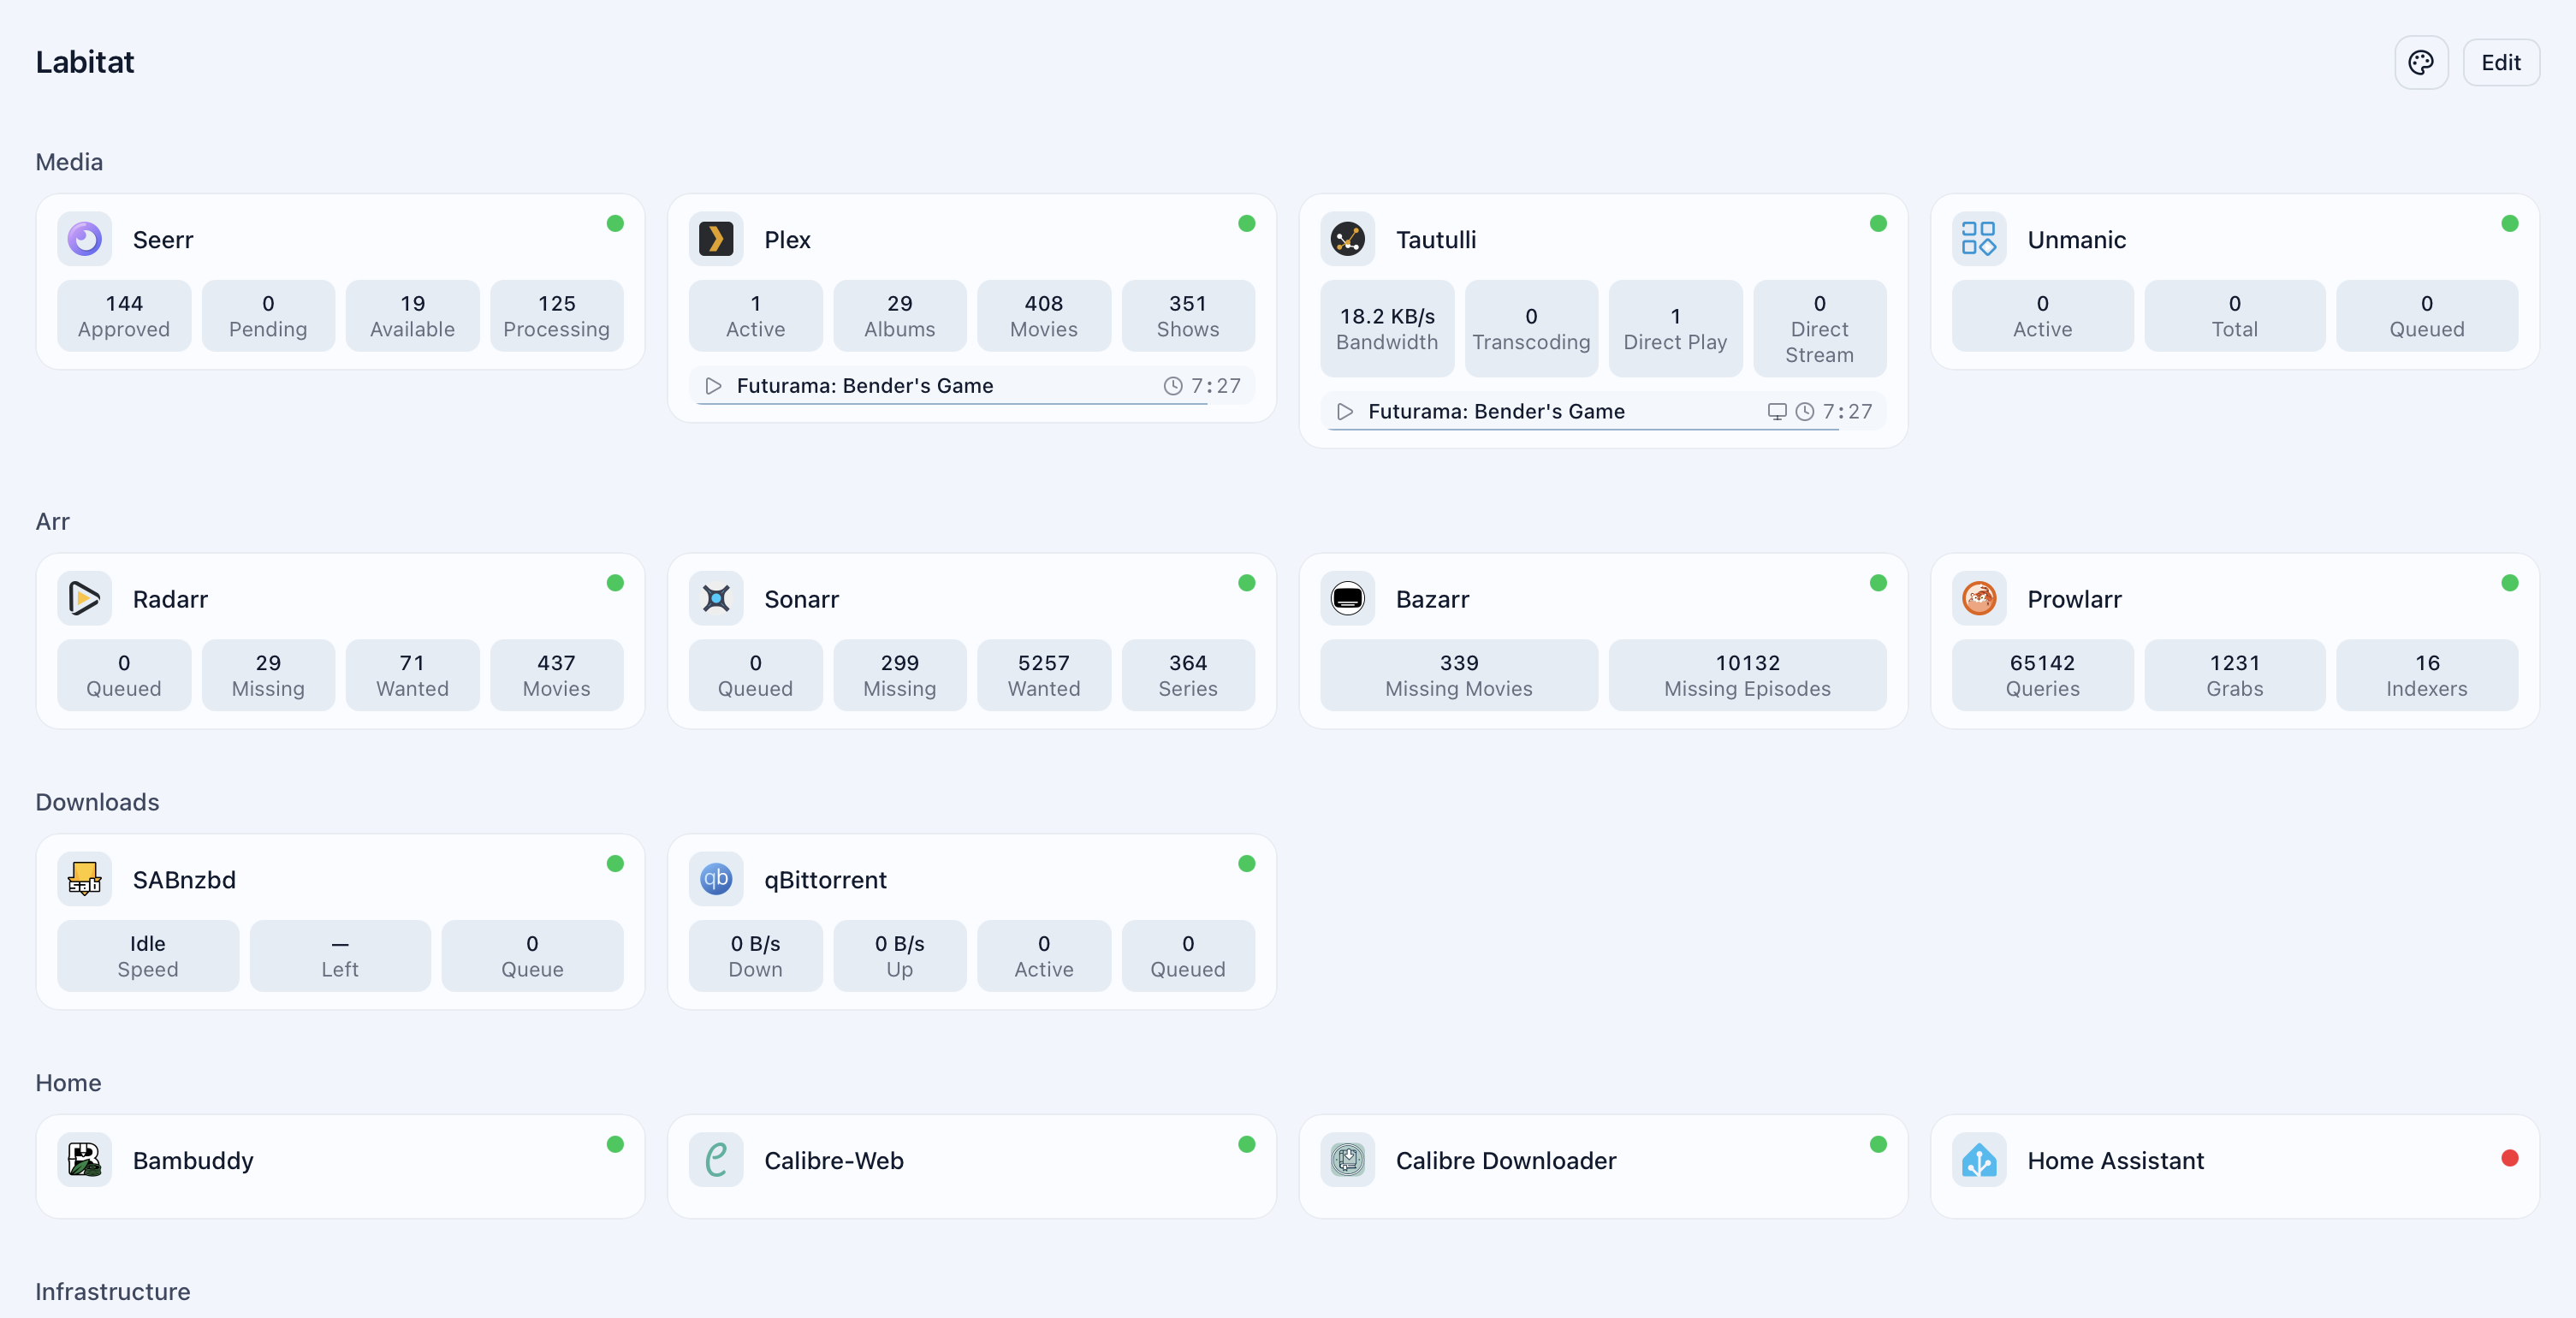Open the theme palette picker
Screen dimensions: 2576x1318
pos(2422,62)
